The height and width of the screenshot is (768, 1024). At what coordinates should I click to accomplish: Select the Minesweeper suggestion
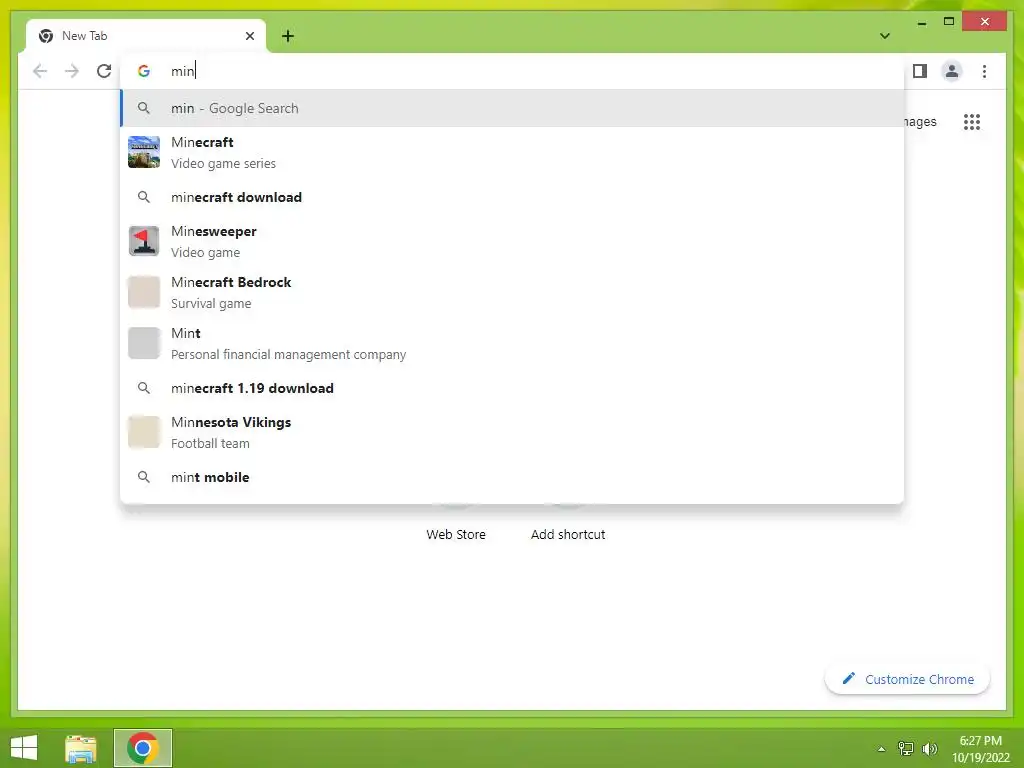tap(513, 242)
